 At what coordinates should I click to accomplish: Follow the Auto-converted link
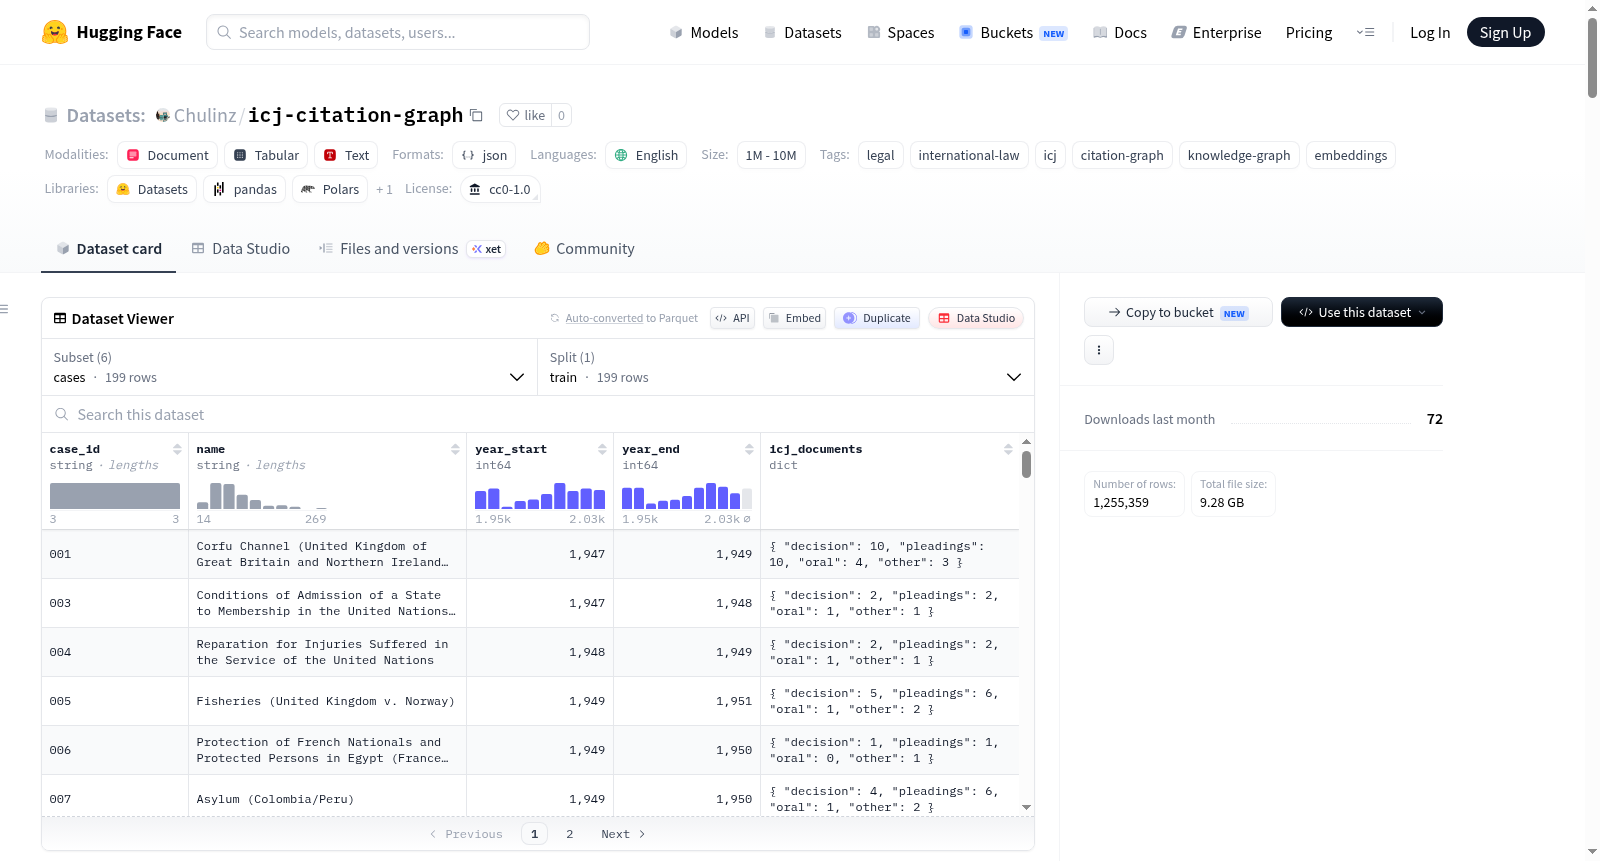point(604,318)
